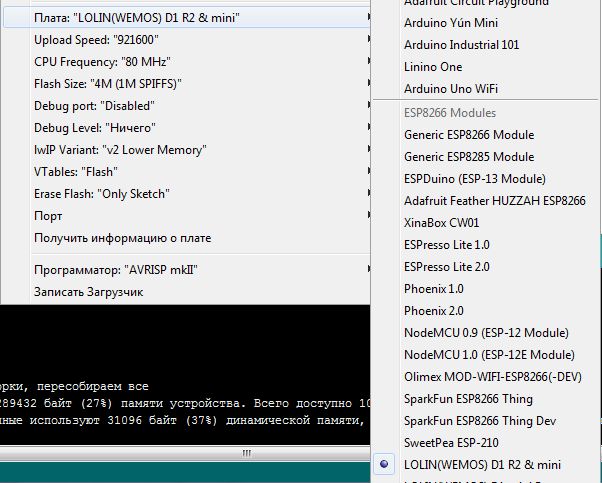The height and width of the screenshot is (483, 602).
Task: Pick ESPDuino (ESP-13 Module)
Action: point(486,179)
